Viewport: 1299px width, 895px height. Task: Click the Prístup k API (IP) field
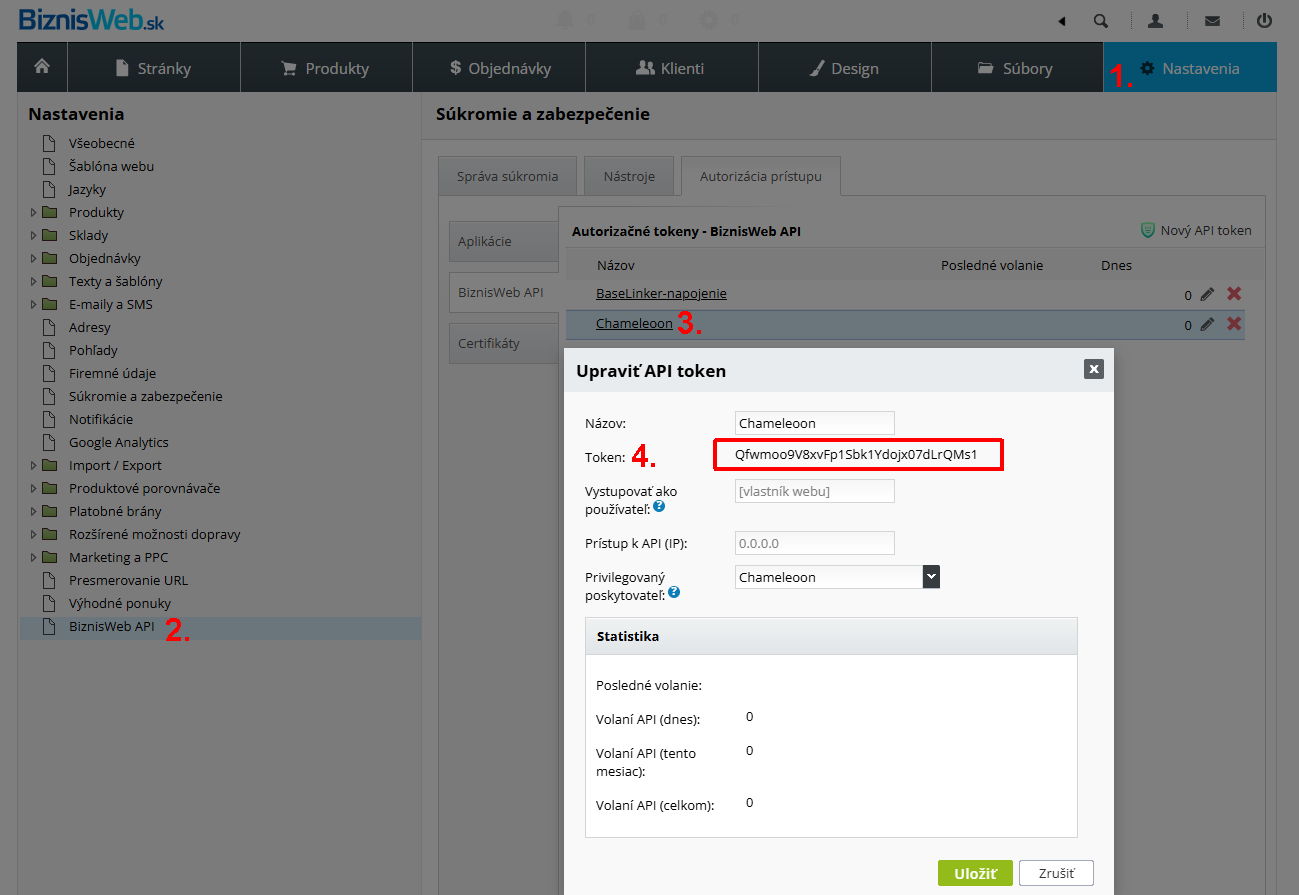(814, 543)
